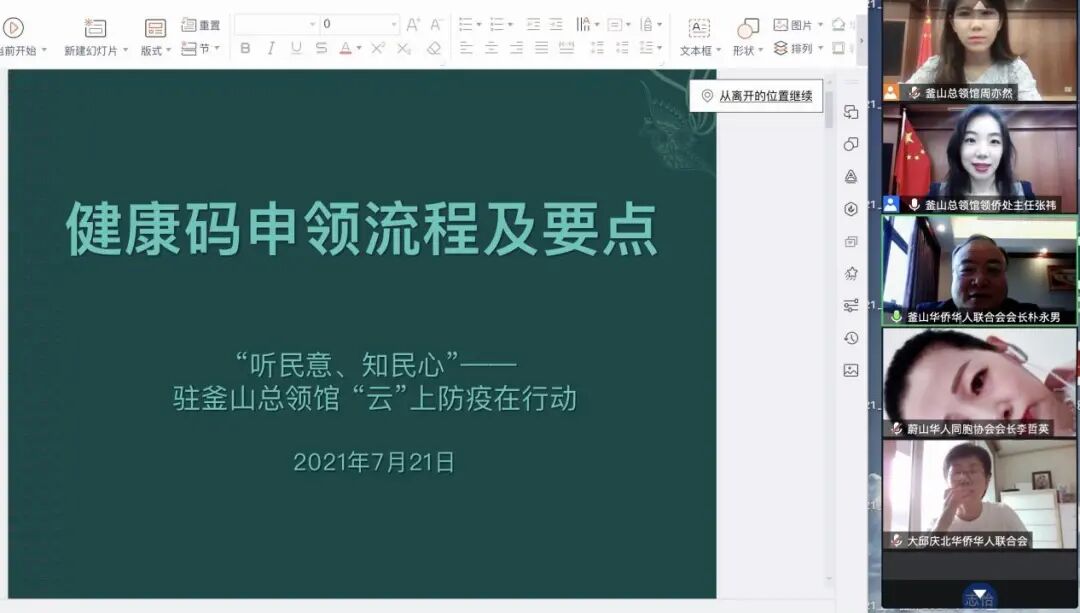
Task: Align text left
Action: [466, 48]
